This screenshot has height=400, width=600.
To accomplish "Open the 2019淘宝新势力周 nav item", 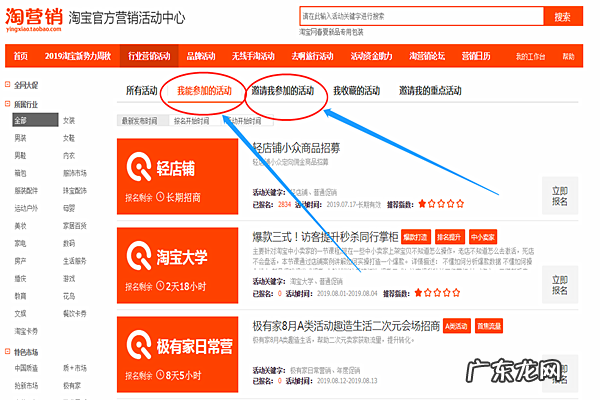I will 78,56.
